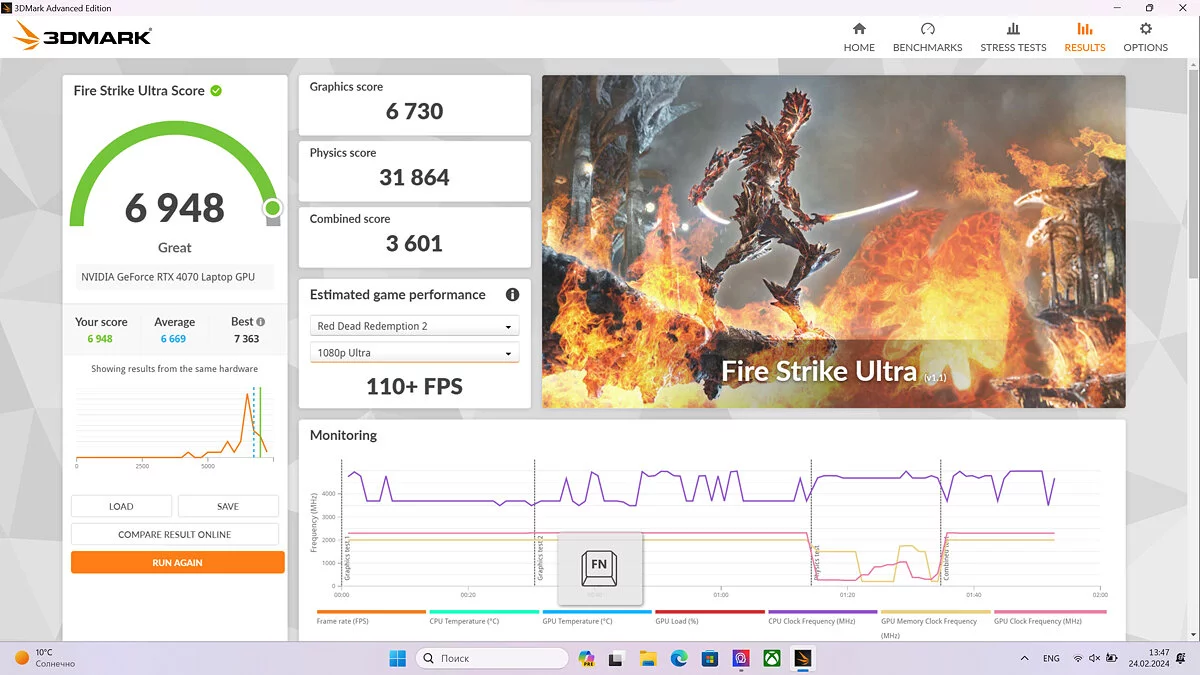Screen dimensions: 1200x675
Task: Open the 1080p Ultra resolution dropdown
Action: tap(414, 353)
